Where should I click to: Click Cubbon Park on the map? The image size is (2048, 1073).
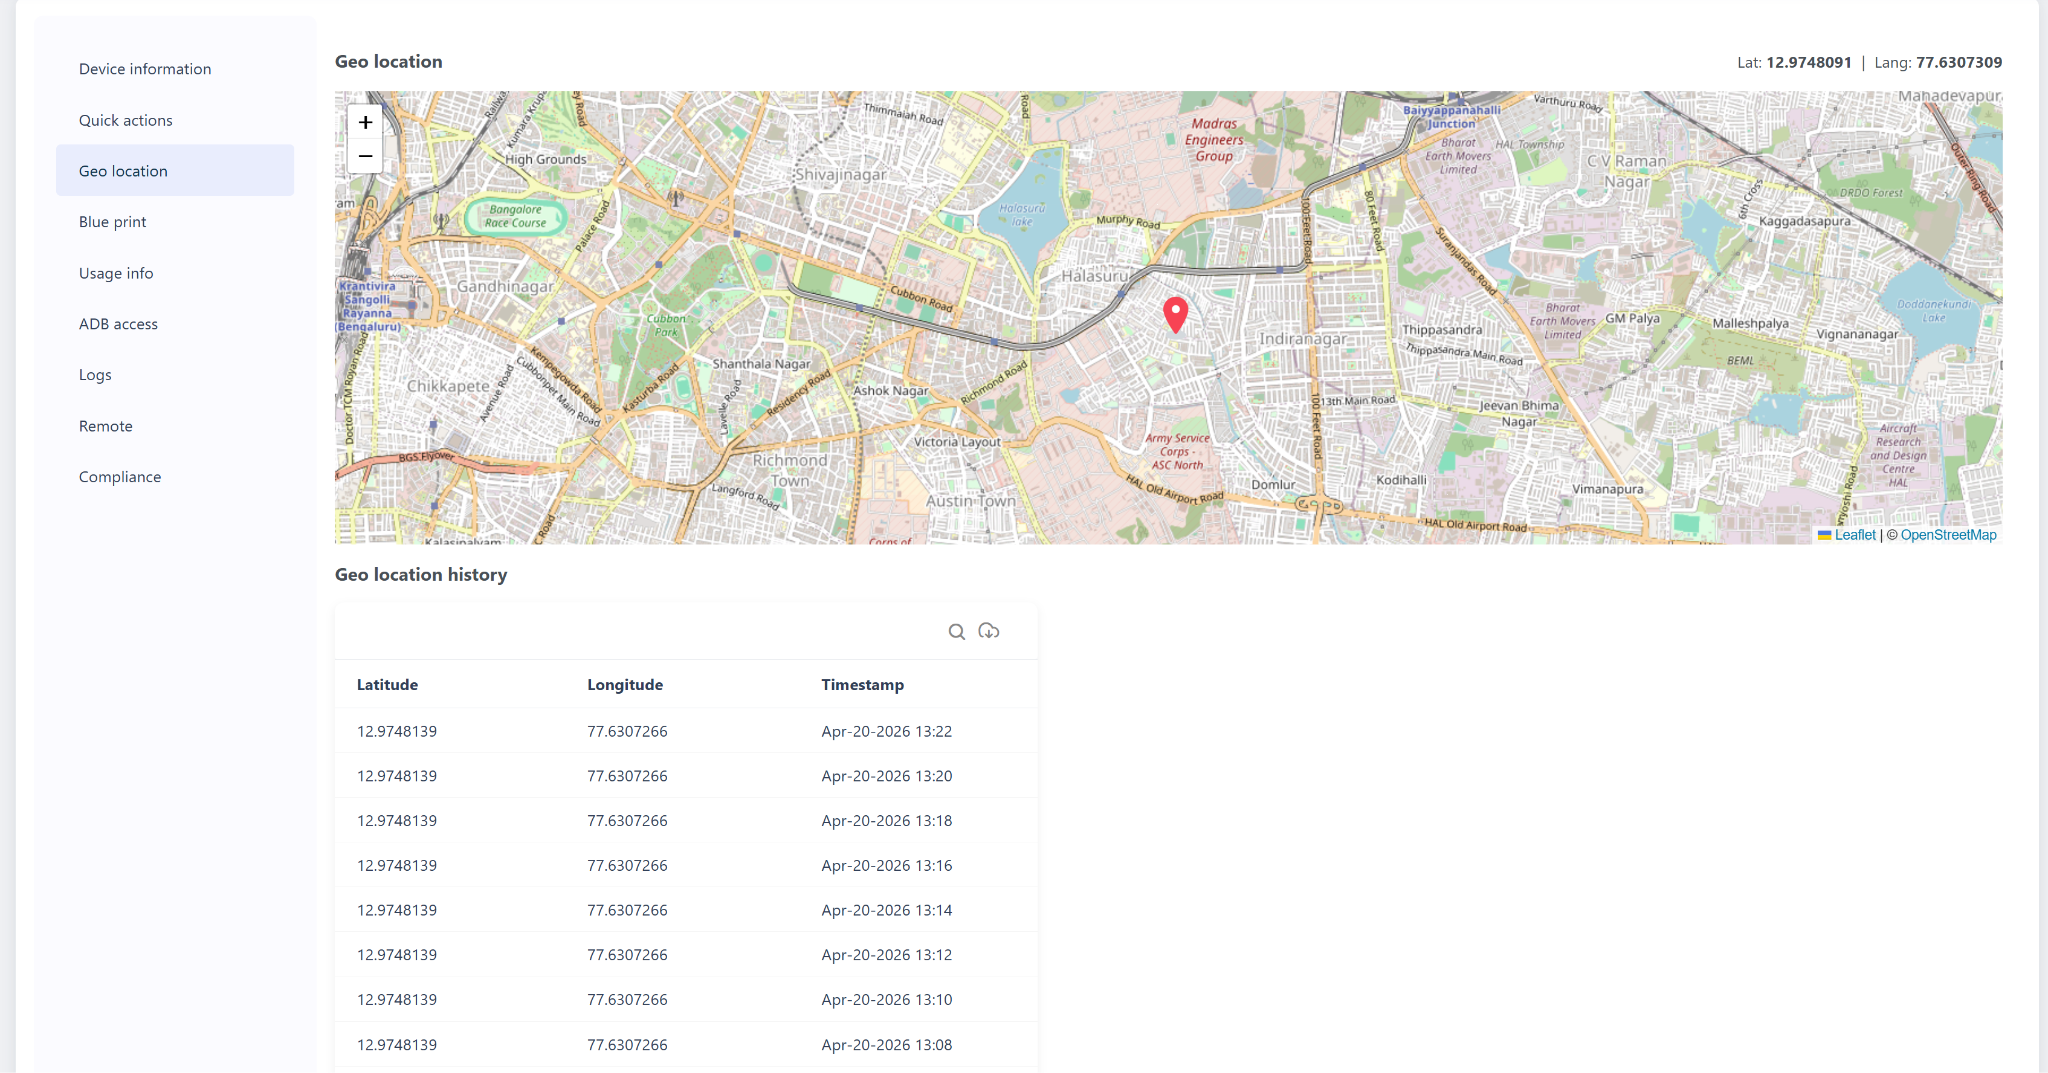[x=666, y=325]
